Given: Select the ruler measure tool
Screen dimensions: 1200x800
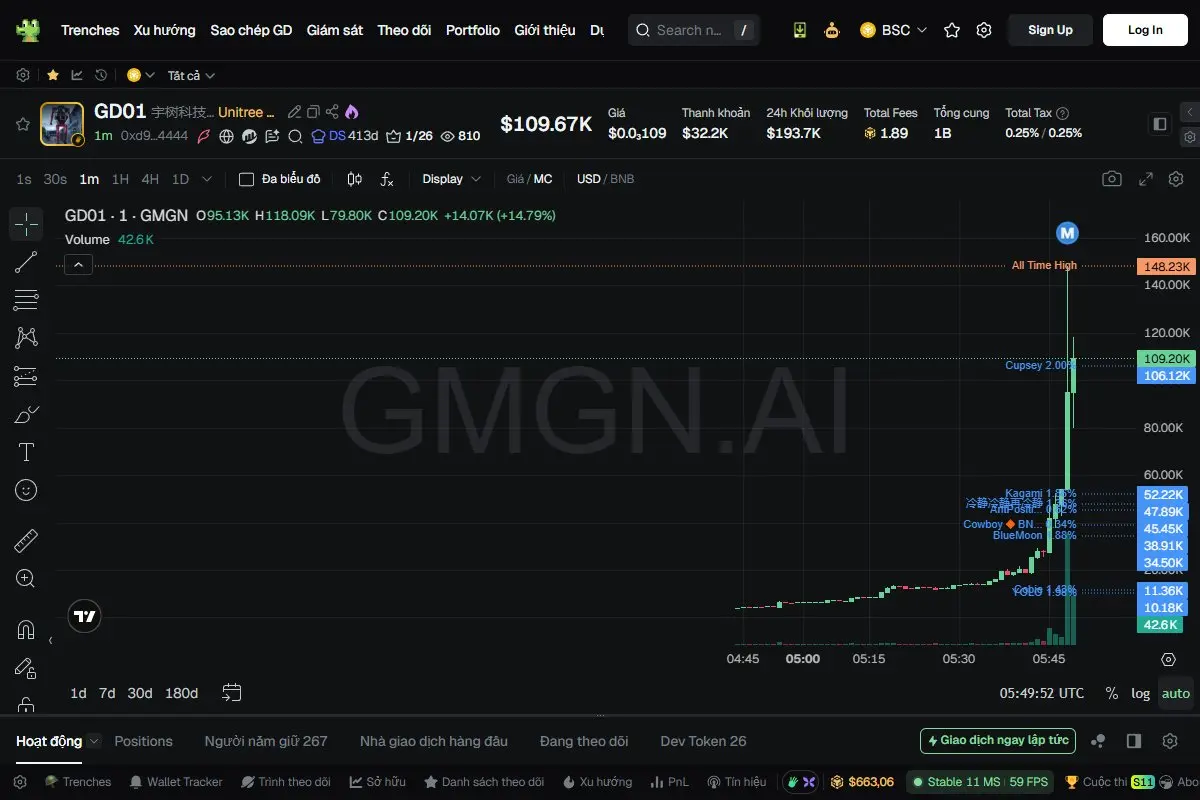Looking at the screenshot, I should click(x=26, y=541).
